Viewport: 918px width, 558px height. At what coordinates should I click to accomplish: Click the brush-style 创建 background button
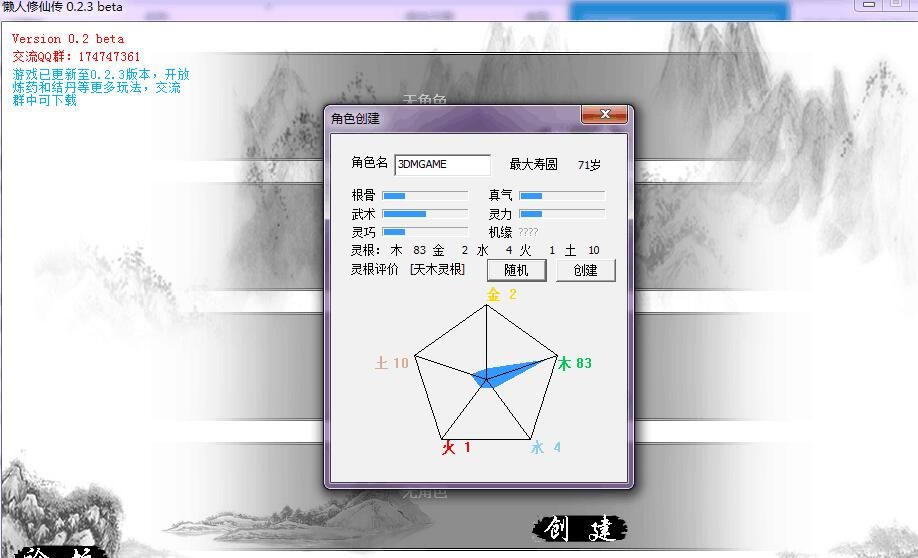[x=580, y=529]
